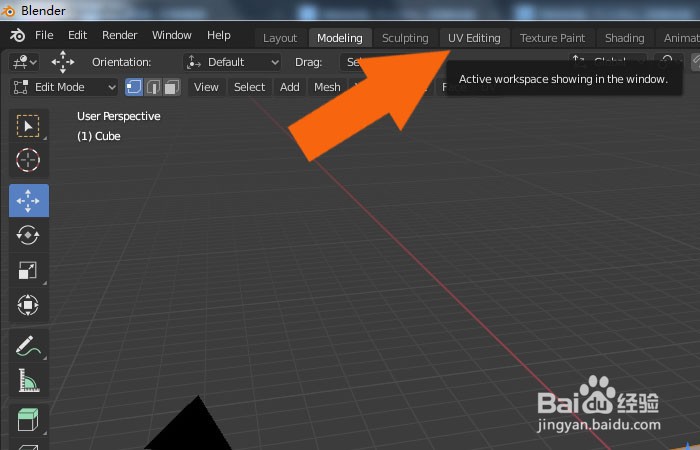Open the Mesh menu in the viewport header
This screenshot has width=700, height=450.
click(x=327, y=87)
